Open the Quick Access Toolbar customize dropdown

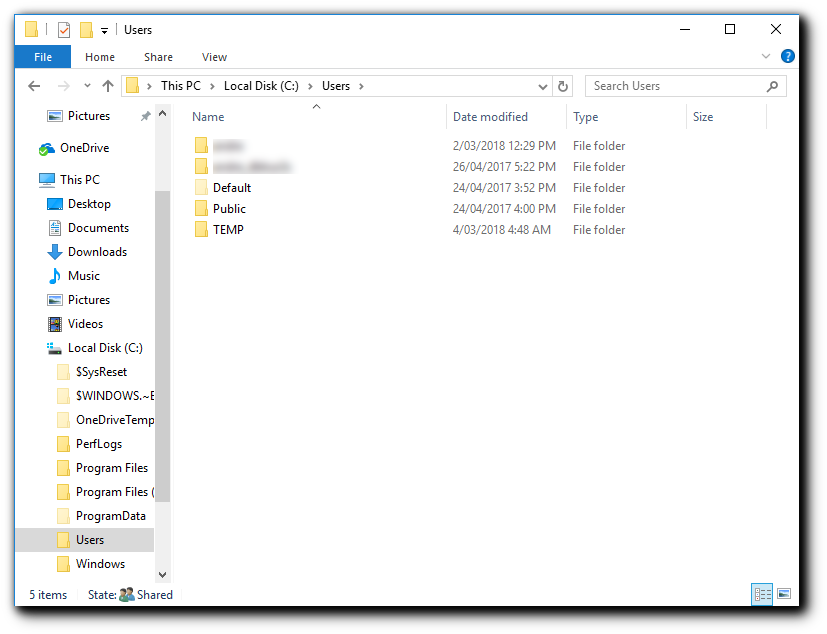(x=103, y=30)
